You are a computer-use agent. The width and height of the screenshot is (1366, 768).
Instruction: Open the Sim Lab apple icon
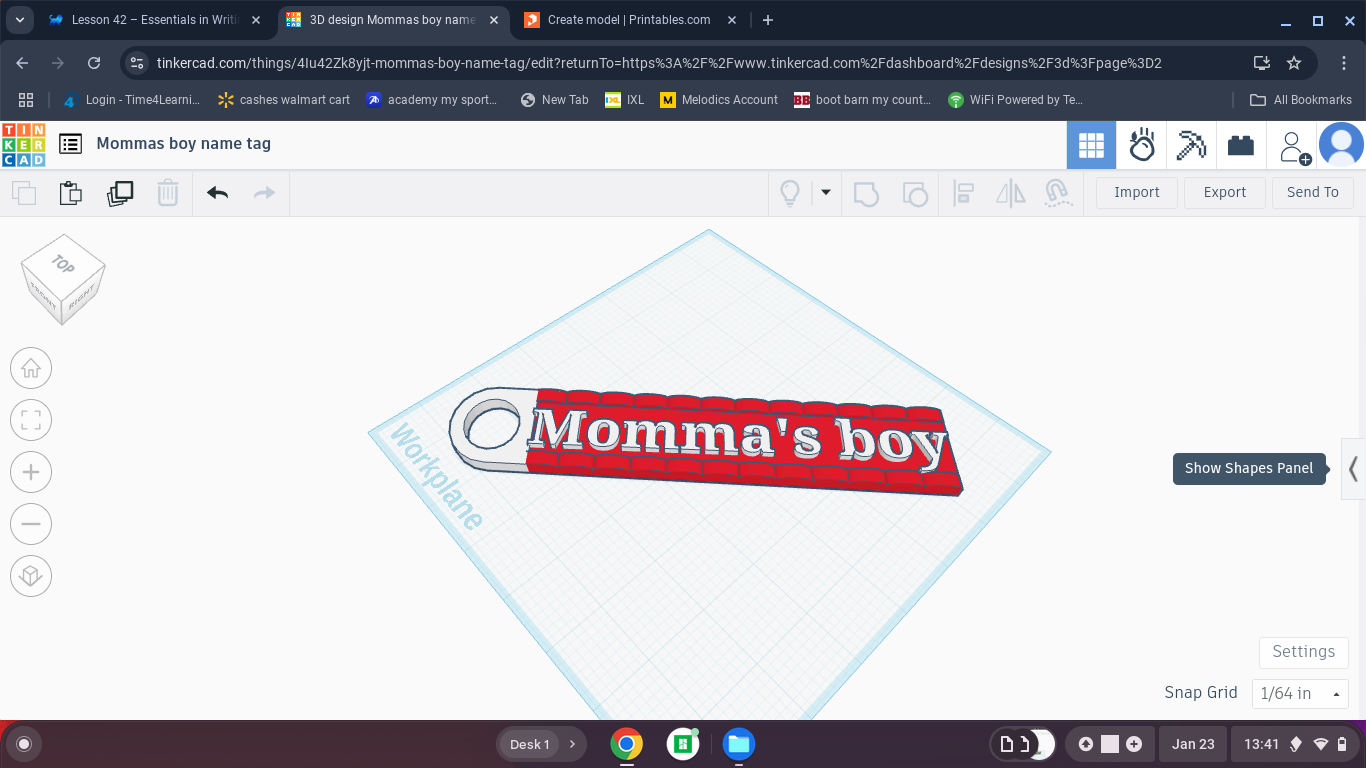[1141, 146]
